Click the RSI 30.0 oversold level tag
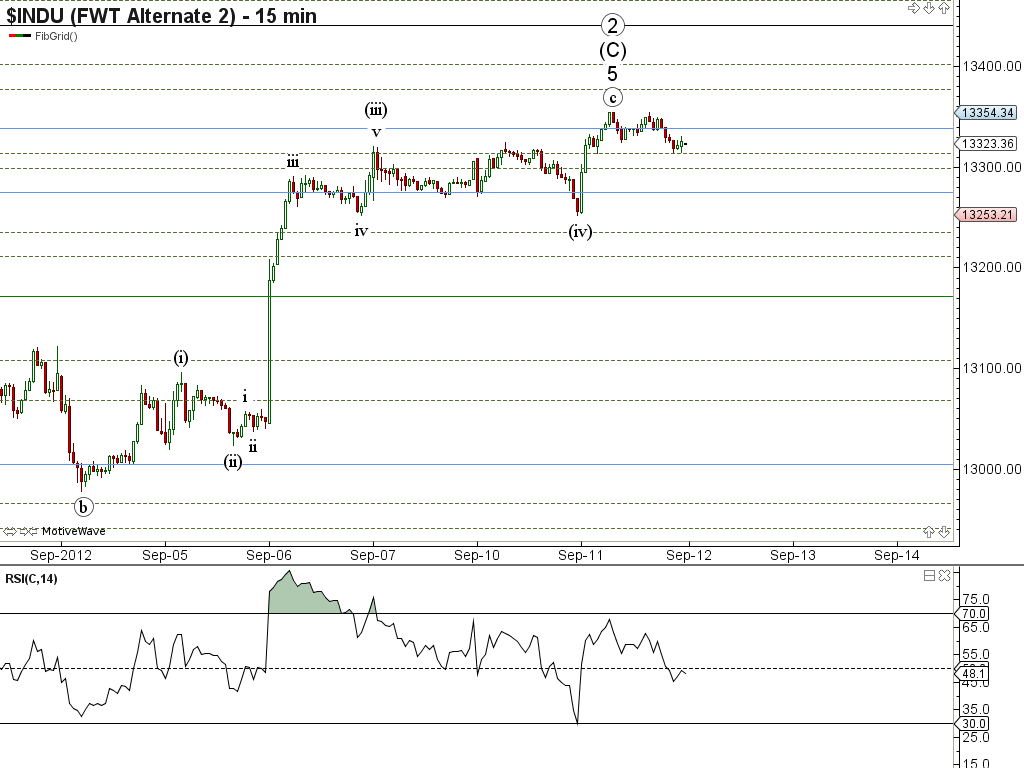The image size is (1024, 768). point(974,723)
